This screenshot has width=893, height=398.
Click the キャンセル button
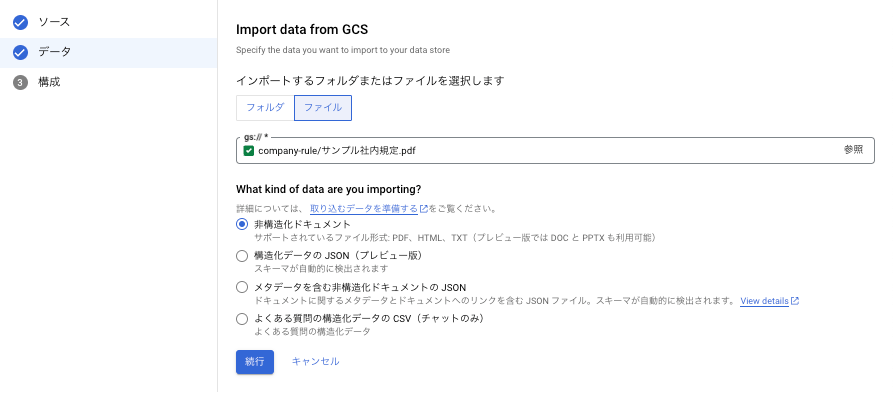click(x=316, y=362)
